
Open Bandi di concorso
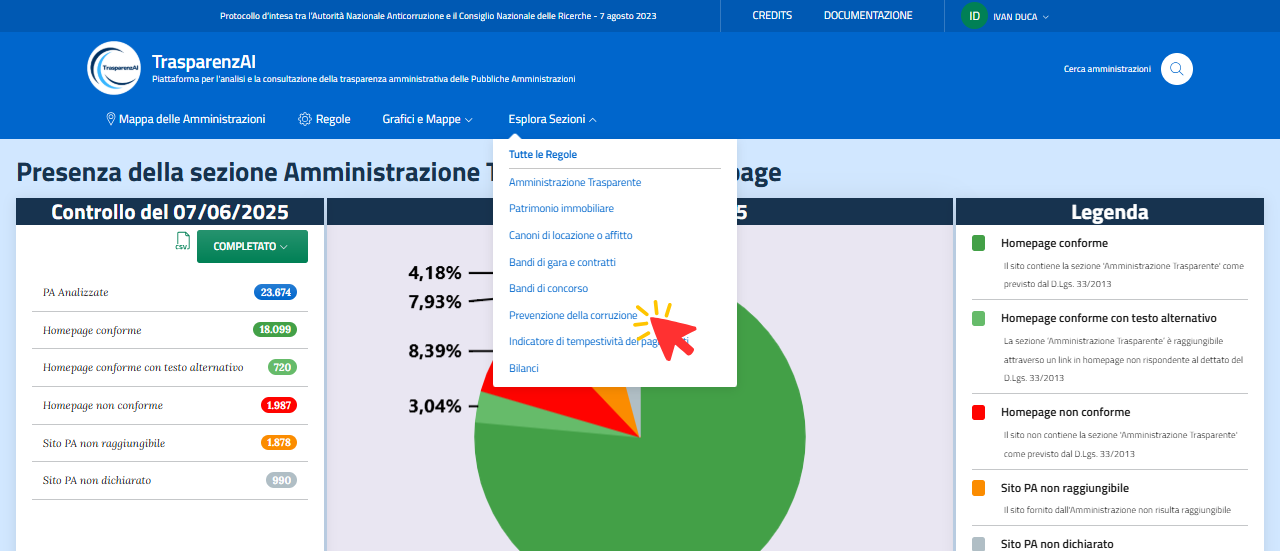(x=548, y=288)
